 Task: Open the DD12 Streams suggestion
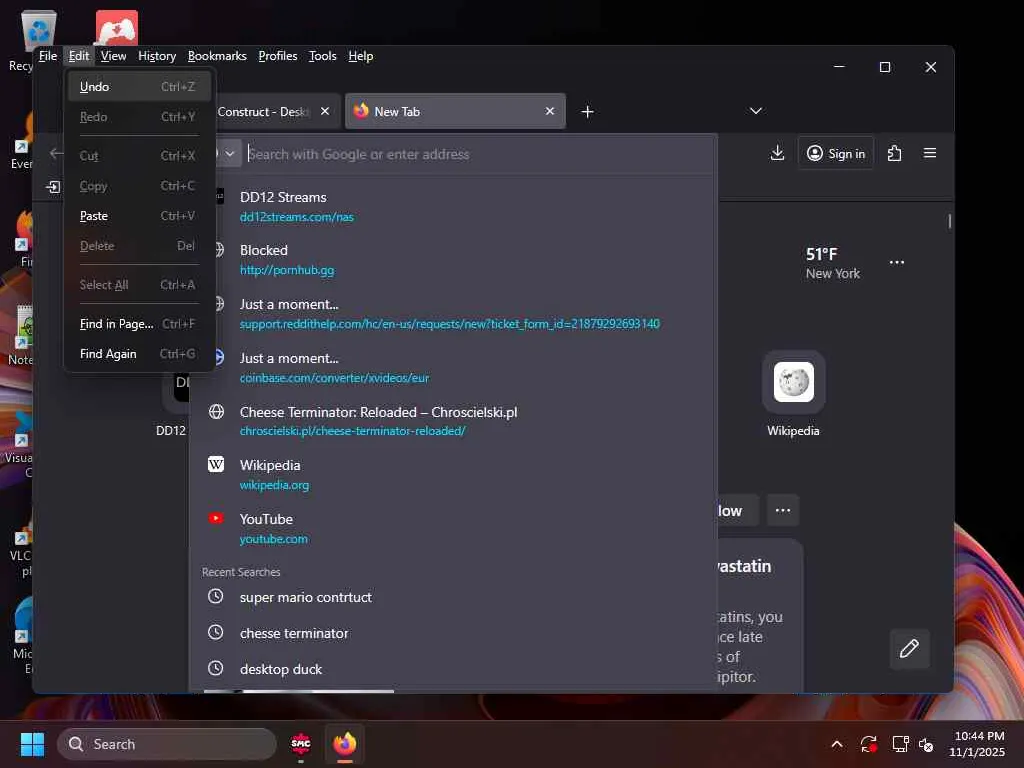(x=453, y=206)
